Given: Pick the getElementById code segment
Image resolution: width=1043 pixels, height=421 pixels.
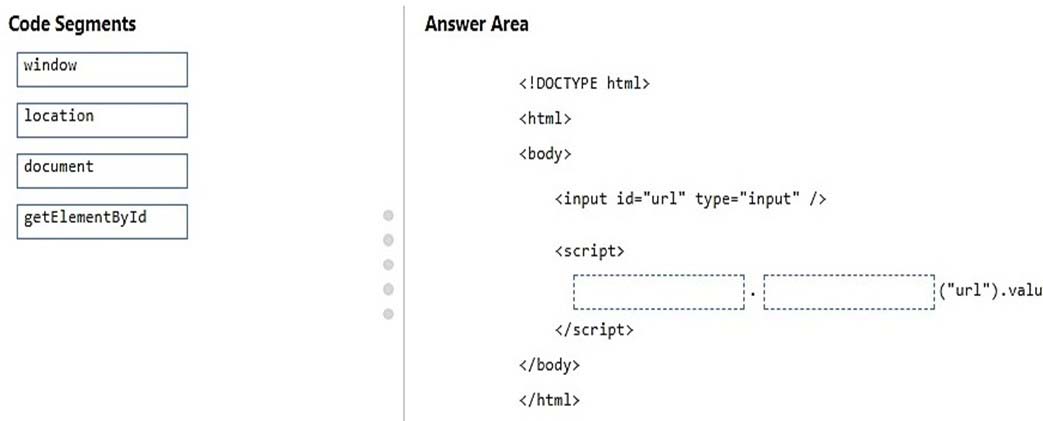Looking at the screenshot, I should click(x=102, y=221).
